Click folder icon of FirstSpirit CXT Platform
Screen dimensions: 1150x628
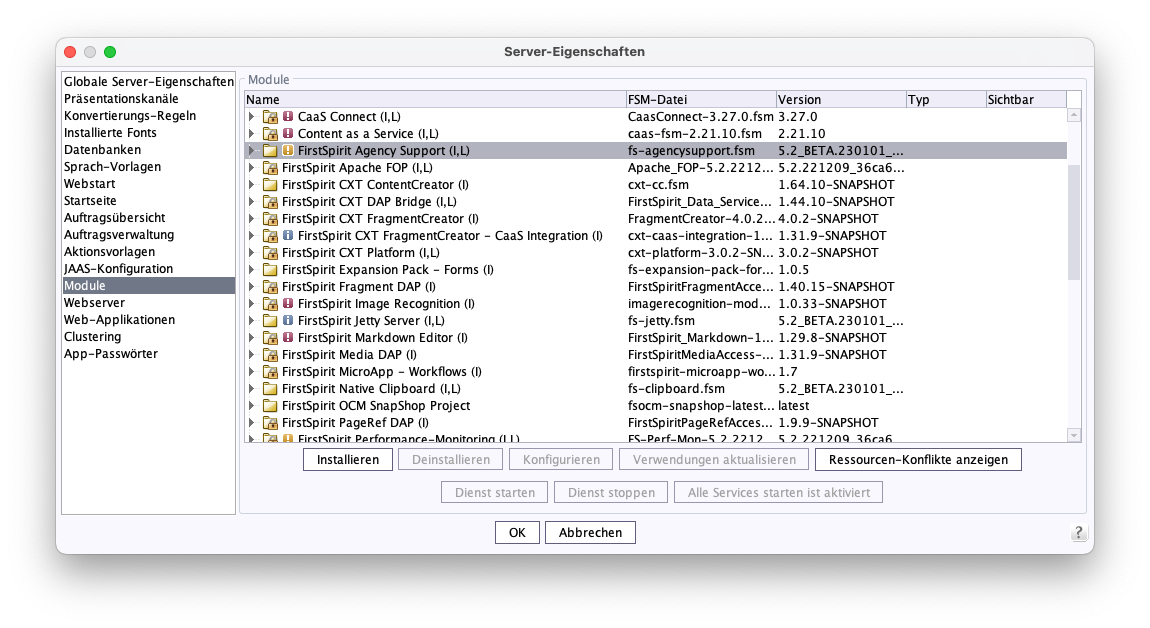(270, 252)
